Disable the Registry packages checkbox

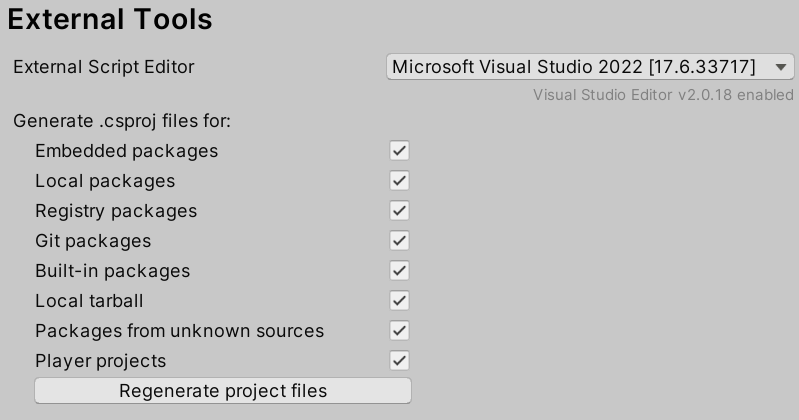(x=400, y=211)
